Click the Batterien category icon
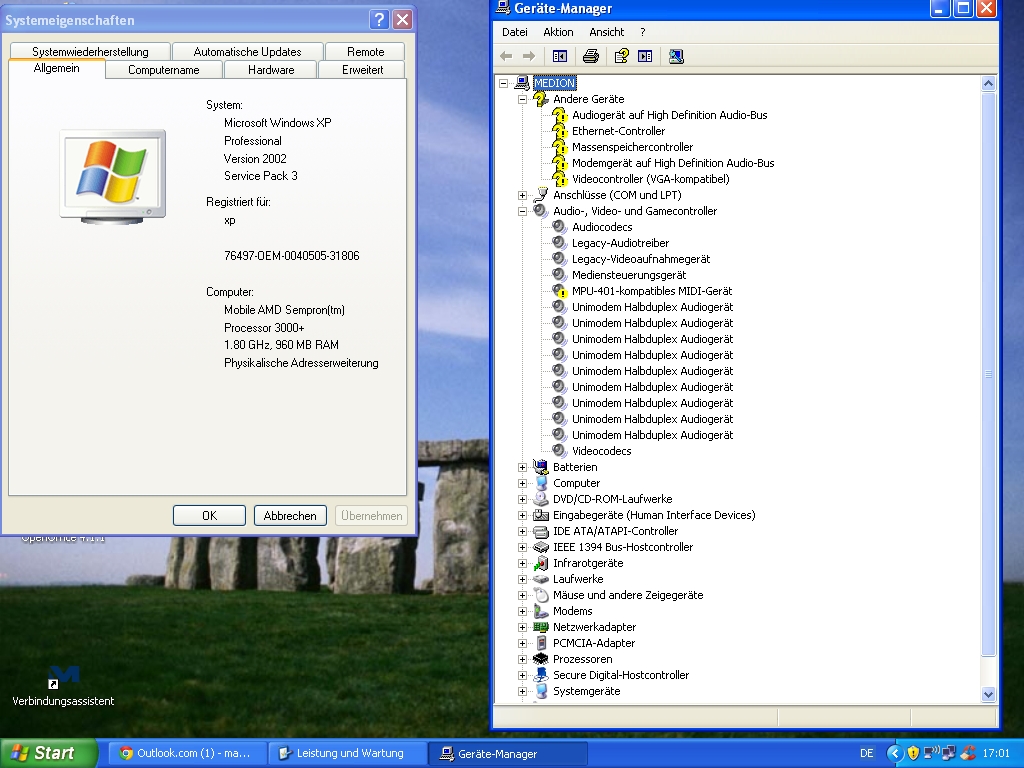This screenshot has width=1024, height=768. [x=540, y=467]
